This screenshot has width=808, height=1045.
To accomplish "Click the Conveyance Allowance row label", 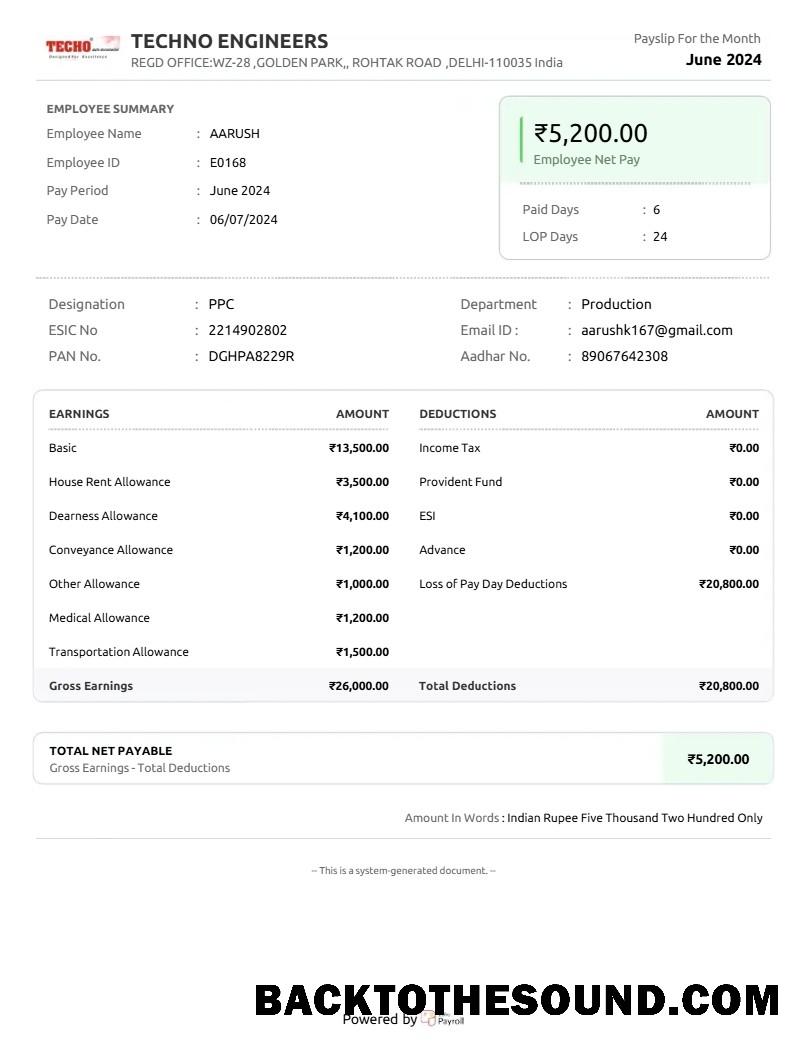I will coord(111,550).
